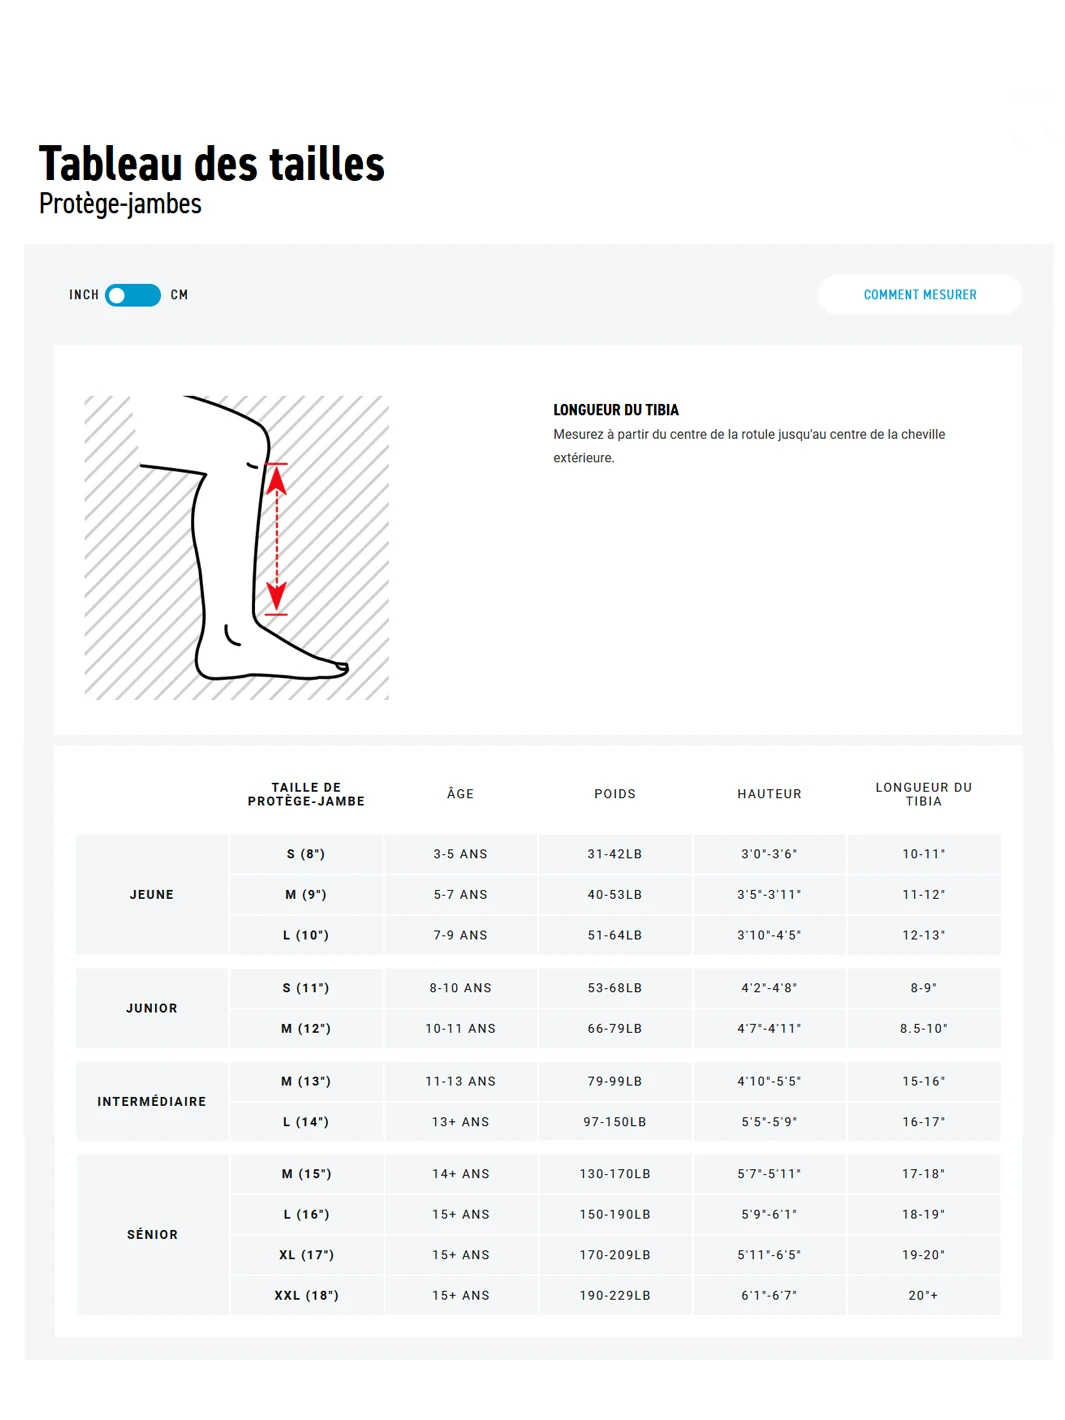Click the Tableau des tailles title
Screen dimensions: 1065x1420
click(x=212, y=164)
